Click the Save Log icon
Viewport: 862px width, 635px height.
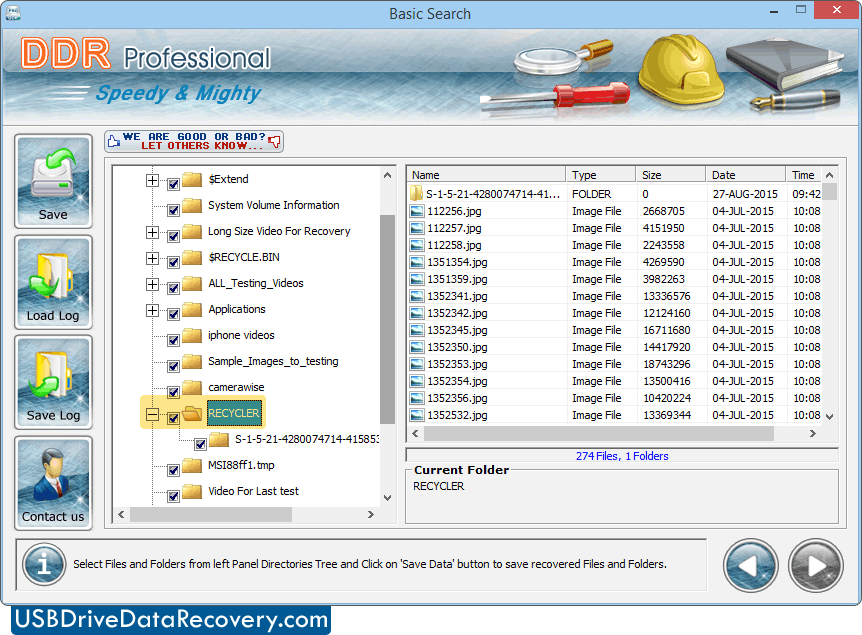point(52,382)
